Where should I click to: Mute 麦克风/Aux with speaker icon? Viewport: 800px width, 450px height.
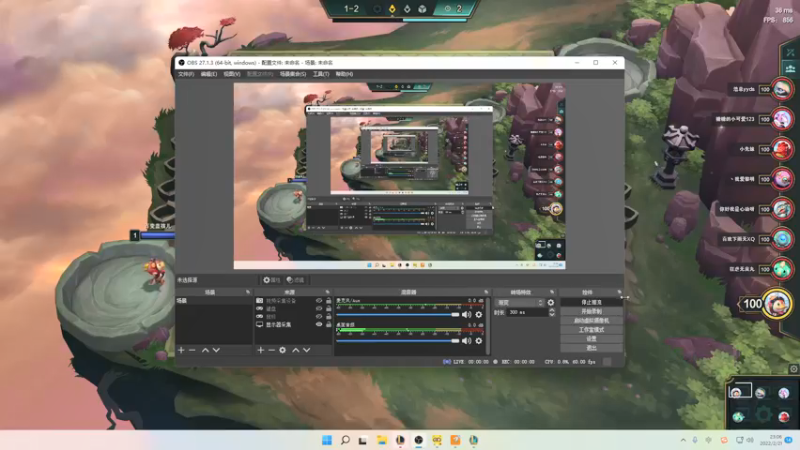[x=466, y=315]
